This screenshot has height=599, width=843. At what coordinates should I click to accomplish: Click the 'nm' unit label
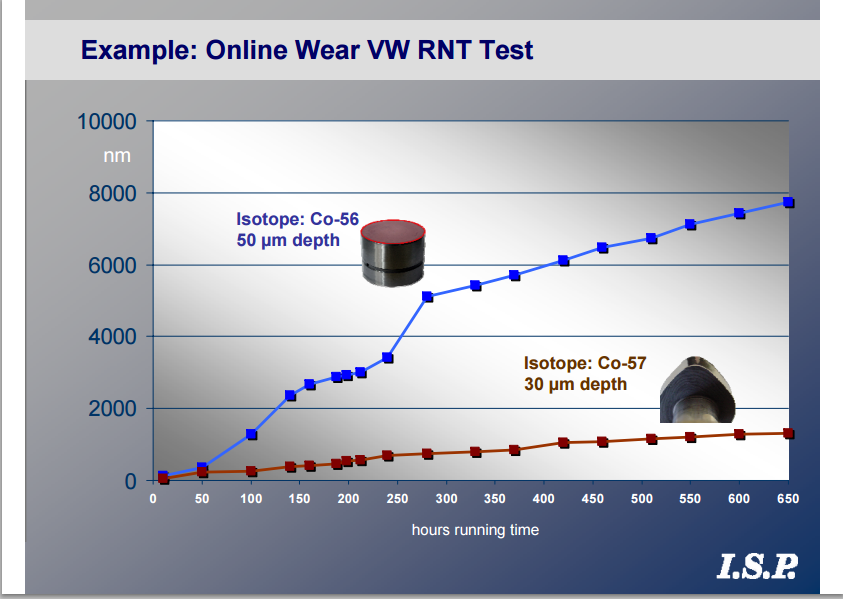pyautogui.click(x=117, y=155)
